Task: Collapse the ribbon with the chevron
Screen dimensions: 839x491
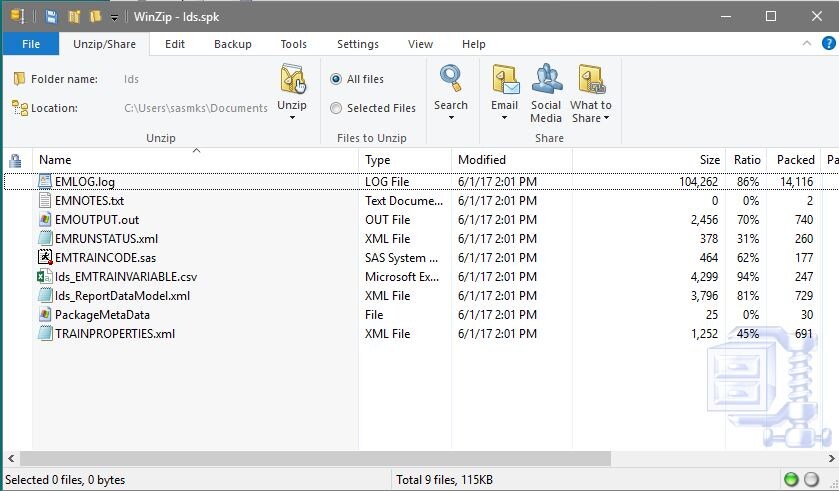Action: pyautogui.click(x=806, y=44)
